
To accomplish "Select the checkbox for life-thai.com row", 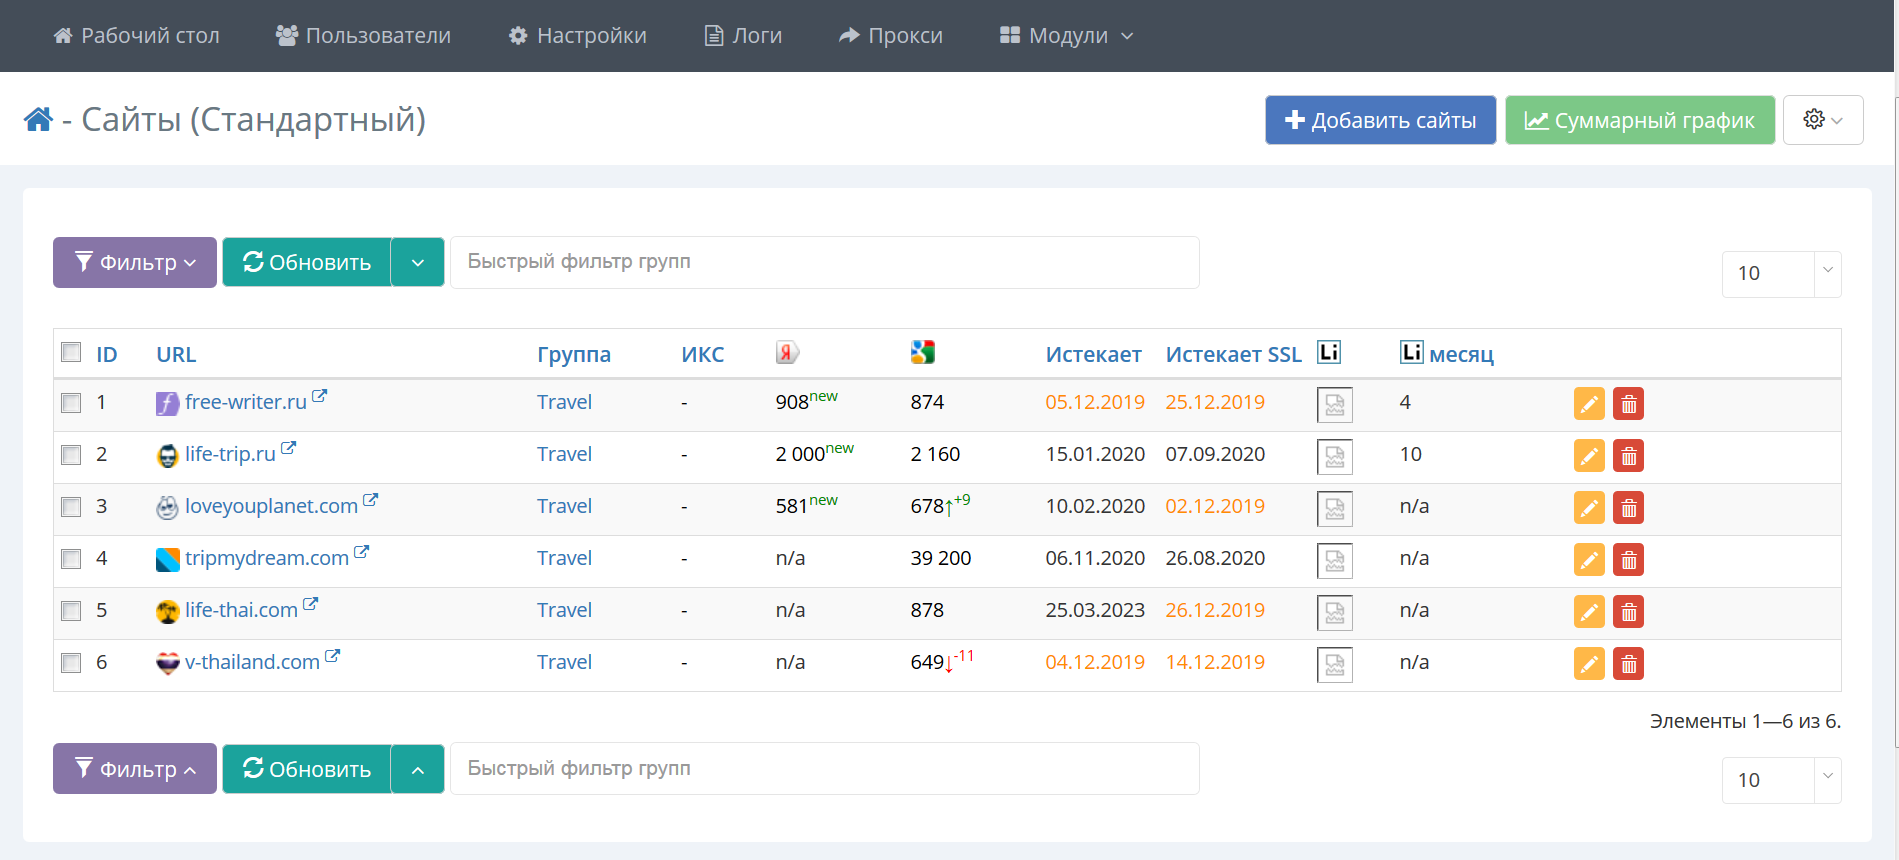I will point(71,611).
